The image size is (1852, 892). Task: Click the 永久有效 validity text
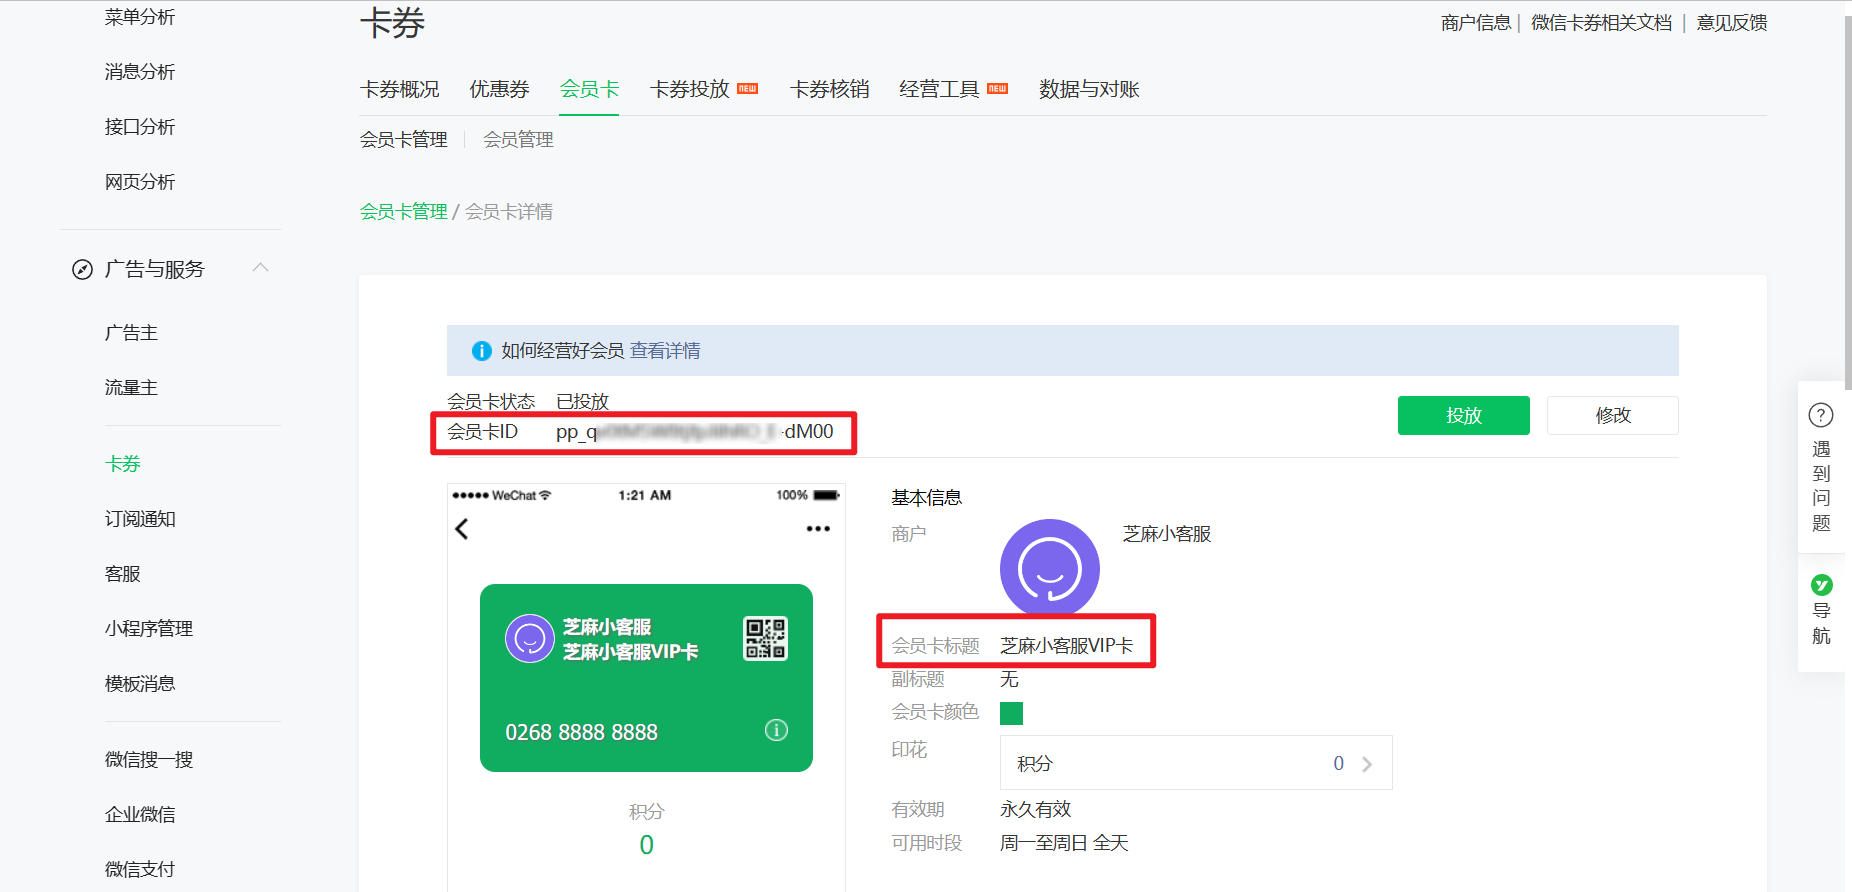1035,810
